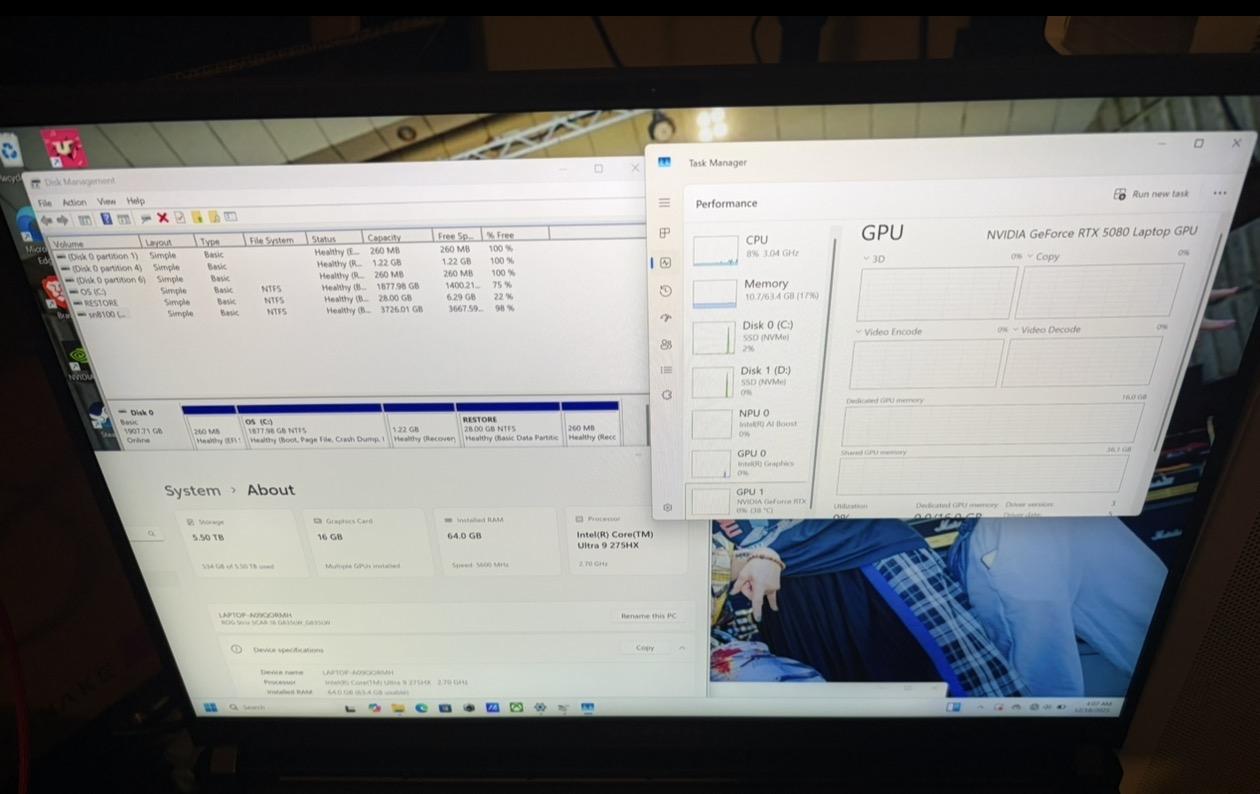Sort by File System column header
This screenshot has width=1260, height=794.
pos(276,240)
